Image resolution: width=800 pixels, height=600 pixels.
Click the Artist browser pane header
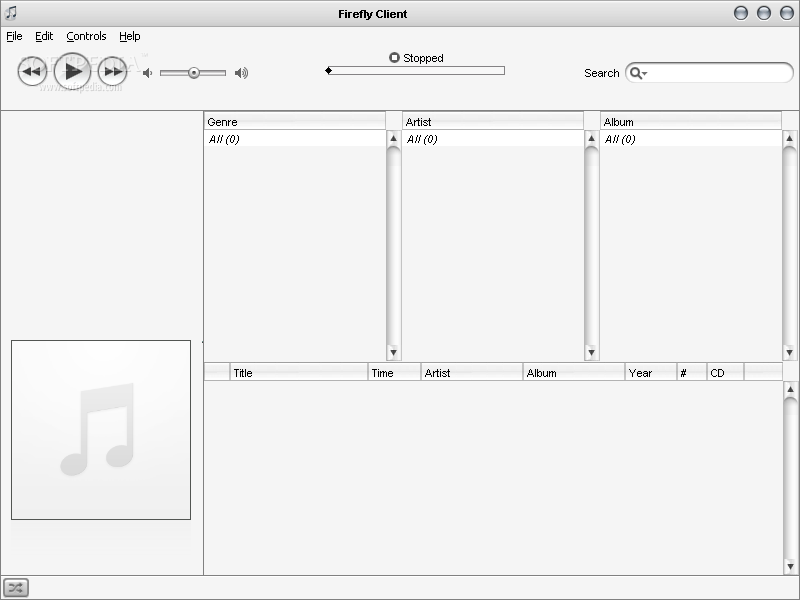click(493, 121)
